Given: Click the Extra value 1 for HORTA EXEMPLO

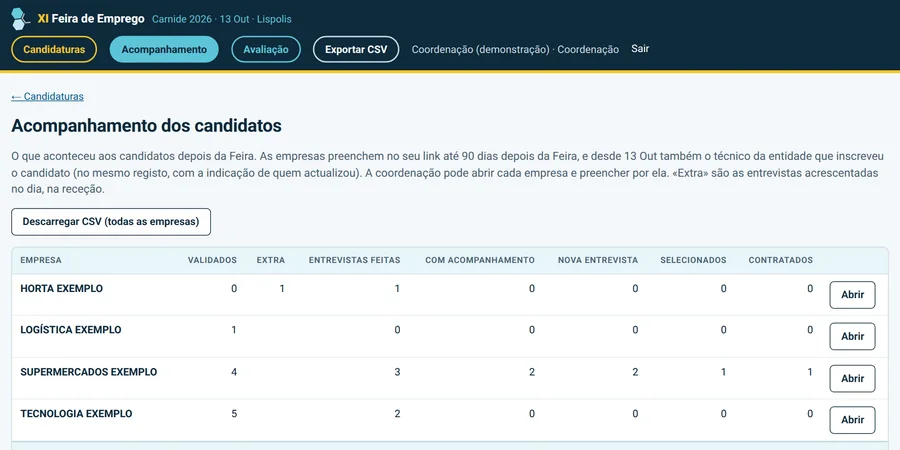Looking at the screenshot, I should coord(282,289).
